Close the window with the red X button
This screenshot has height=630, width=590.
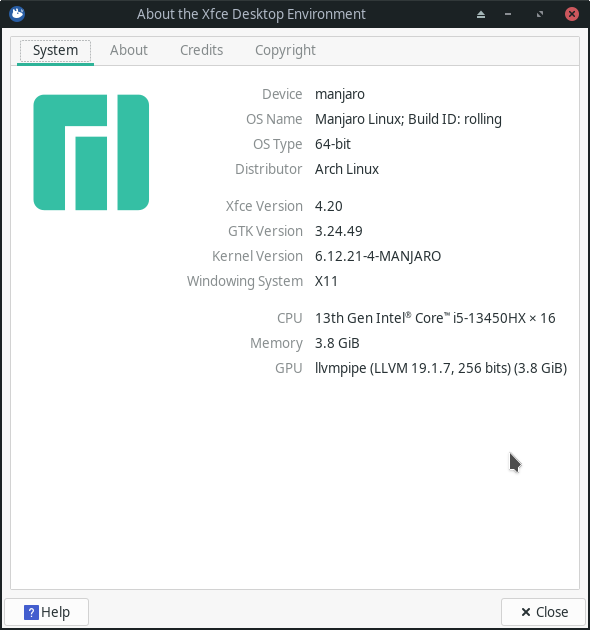572,14
